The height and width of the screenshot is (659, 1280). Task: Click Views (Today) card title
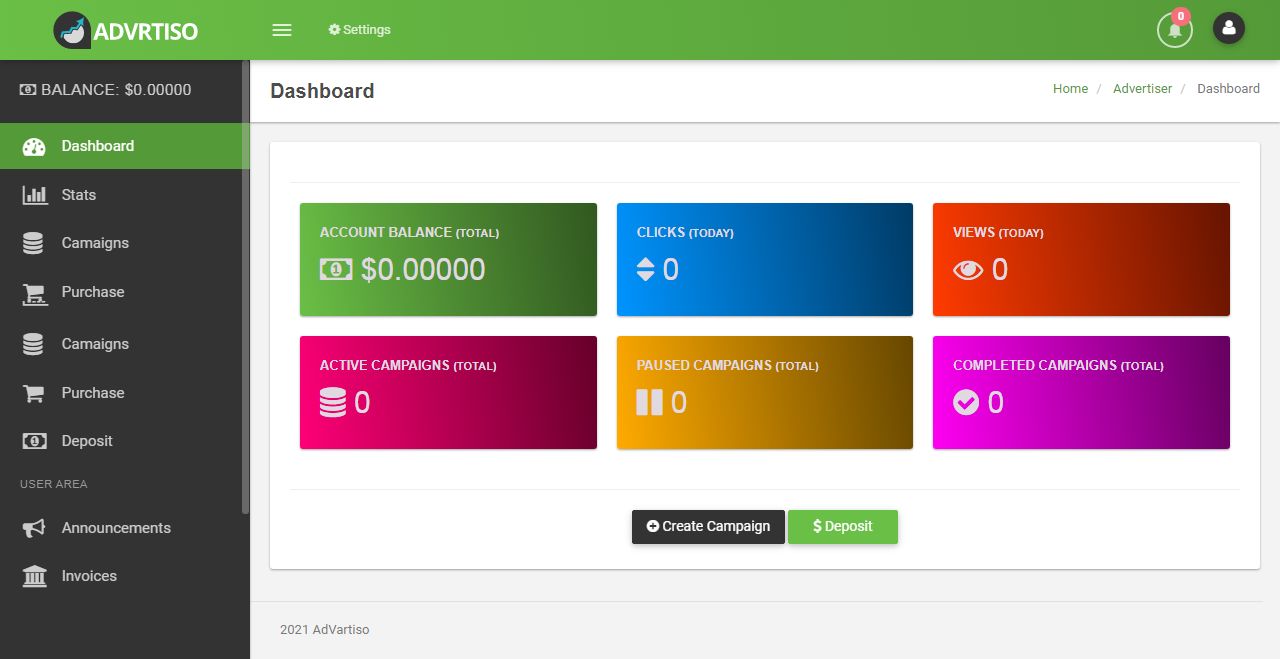tap(998, 232)
